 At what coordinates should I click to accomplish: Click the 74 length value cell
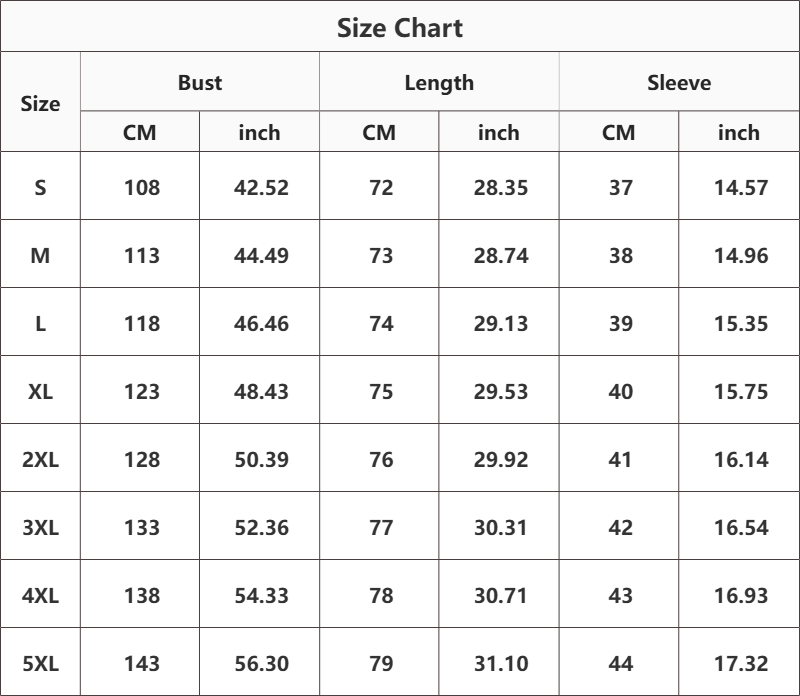(x=381, y=323)
